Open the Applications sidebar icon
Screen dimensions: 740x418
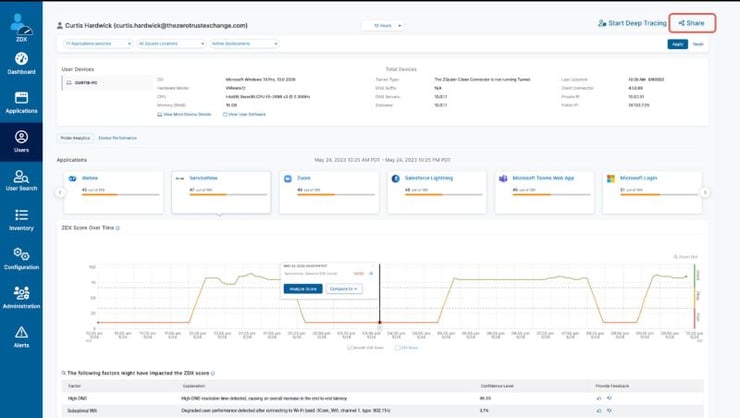click(21, 102)
